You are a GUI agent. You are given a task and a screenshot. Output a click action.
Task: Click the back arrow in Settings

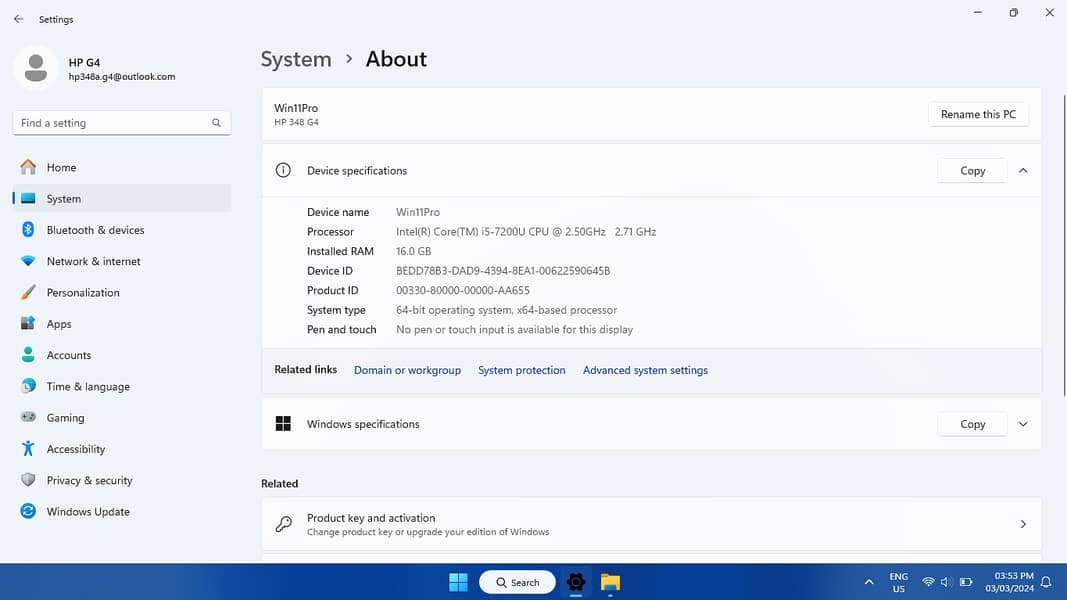click(x=18, y=19)
